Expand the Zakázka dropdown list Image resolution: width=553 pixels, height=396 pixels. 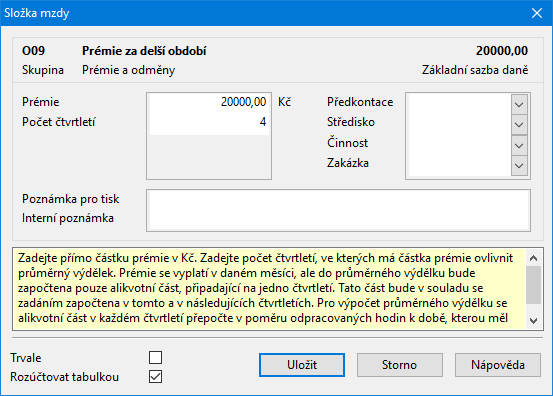point(519,165)
